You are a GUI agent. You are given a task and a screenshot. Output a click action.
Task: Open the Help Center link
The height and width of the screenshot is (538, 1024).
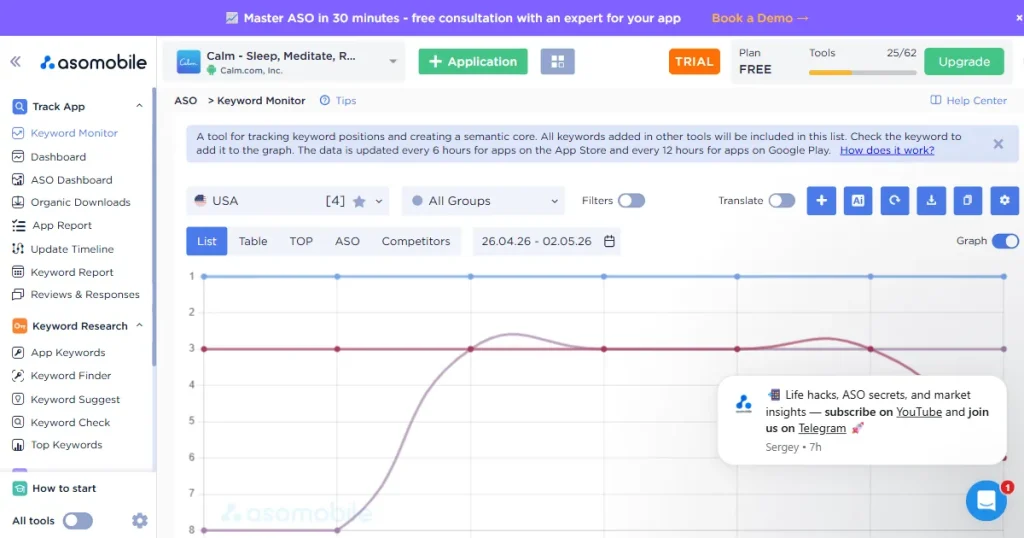click(968, 101)
